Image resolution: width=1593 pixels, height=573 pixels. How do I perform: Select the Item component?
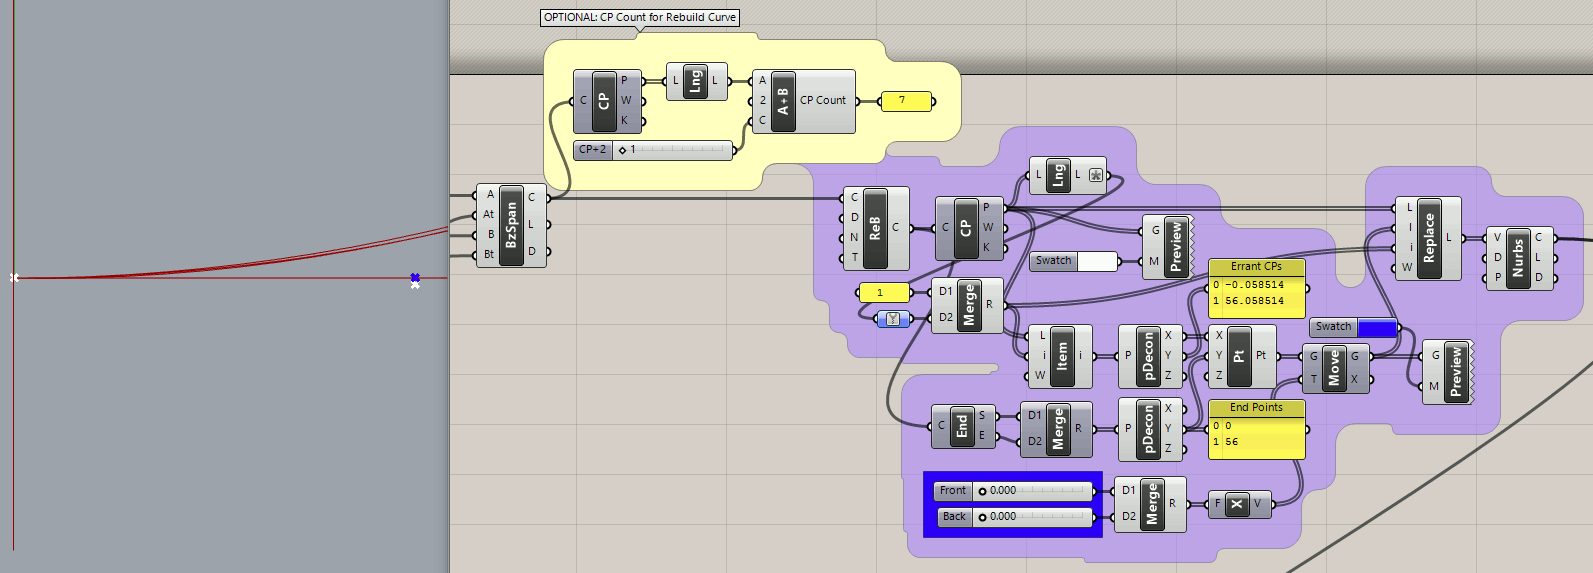click(1062, 356)
